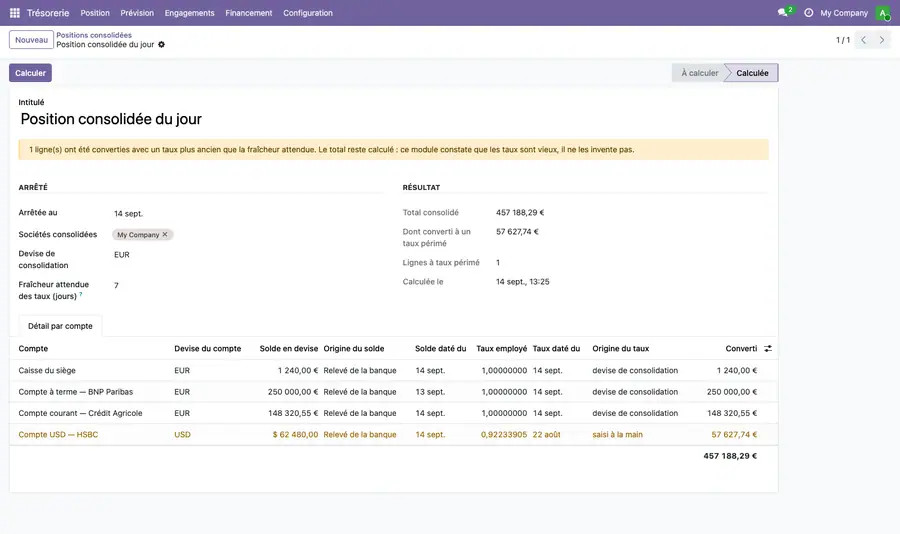The height and width of the screenshot is (534, 900).
Task: Open the Caisse du siège row
Action: pos(393,370)
